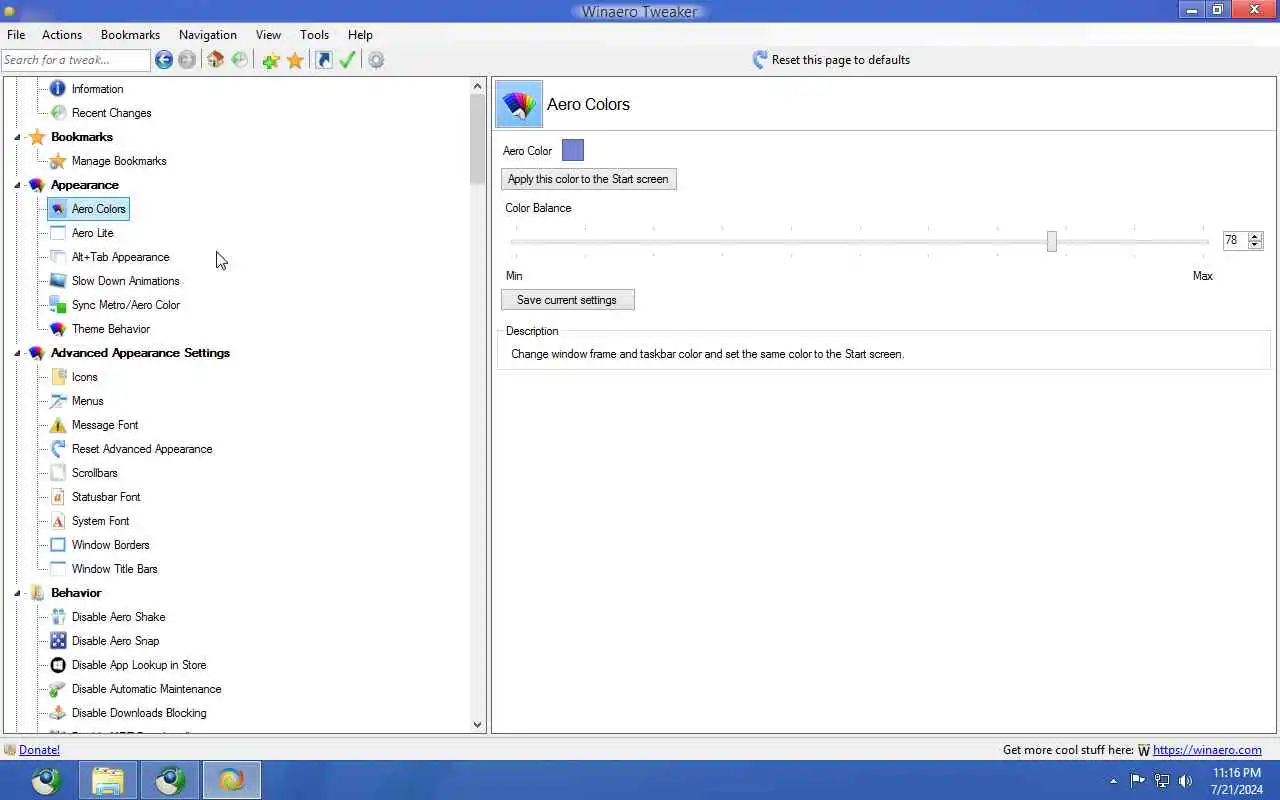Click the volume speaker tray icon
This screenshot has width=1280, height=800.
pyautogui.click(x=1185, y=781)
